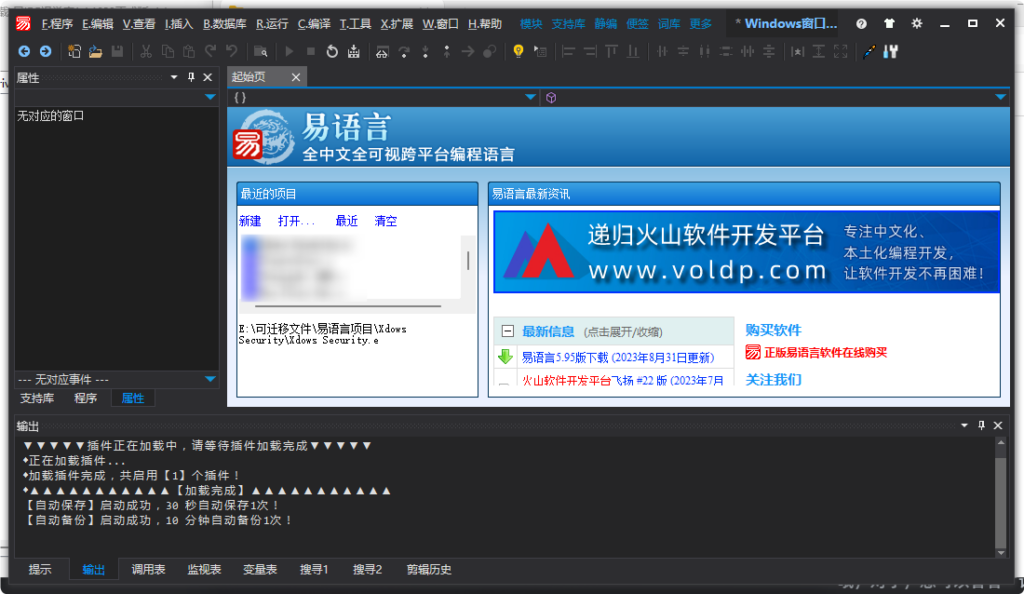Click the recent projects list horizontal scrollbar
Viewport: 1024px width, 594px height.
tap(347, 305)
